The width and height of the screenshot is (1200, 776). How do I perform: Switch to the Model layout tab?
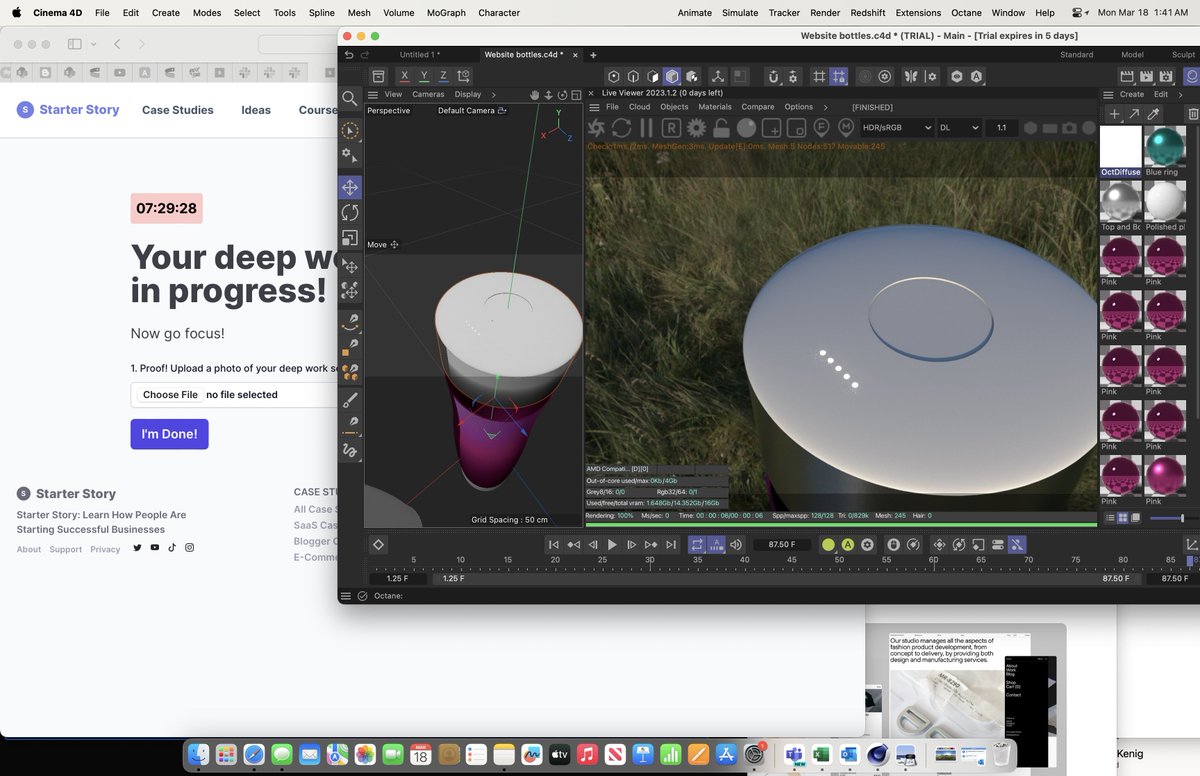click(1132, 55)
